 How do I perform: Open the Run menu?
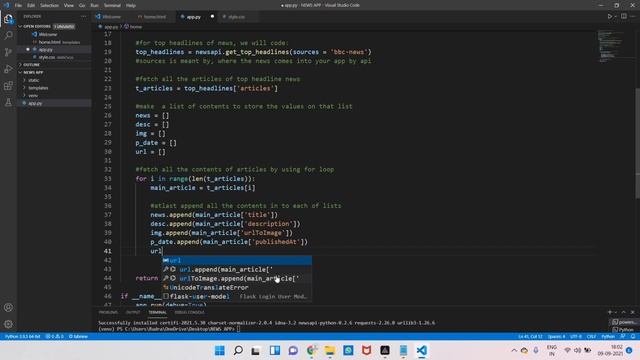coord(94,5)
